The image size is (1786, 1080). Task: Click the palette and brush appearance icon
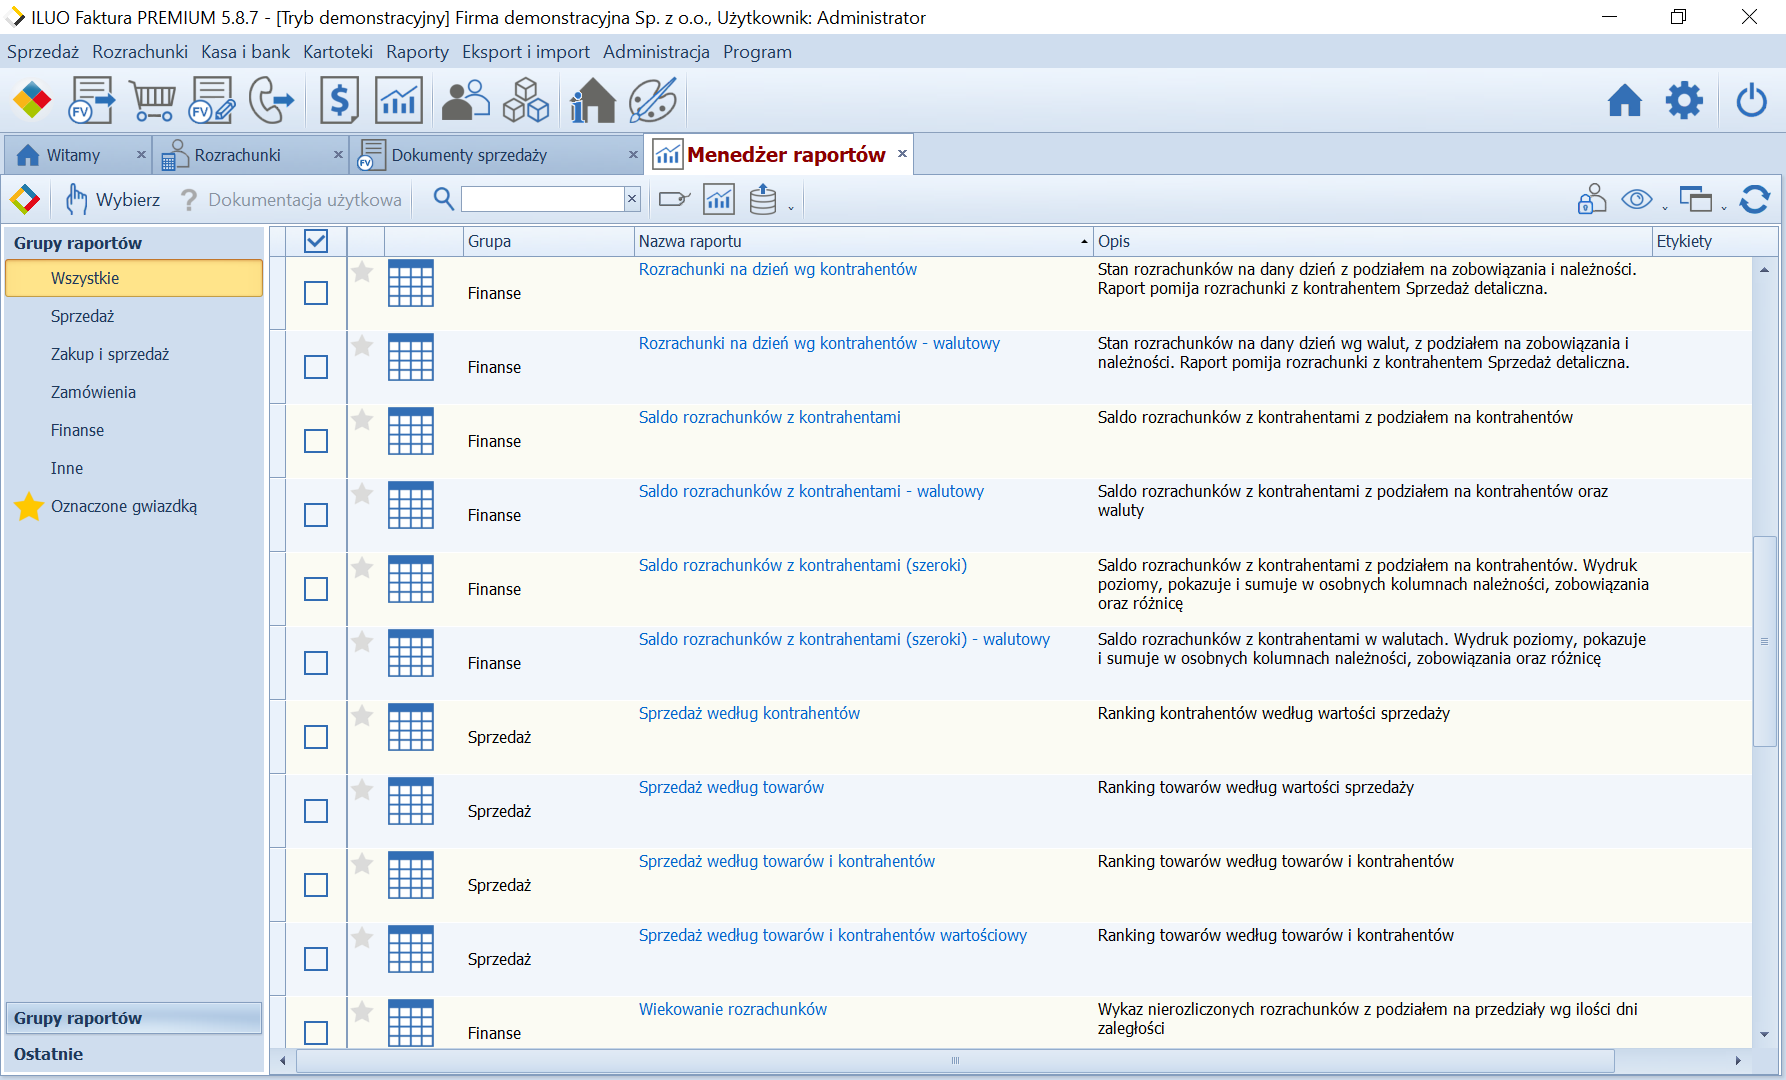pyautogui.click(x=652, y=100)
